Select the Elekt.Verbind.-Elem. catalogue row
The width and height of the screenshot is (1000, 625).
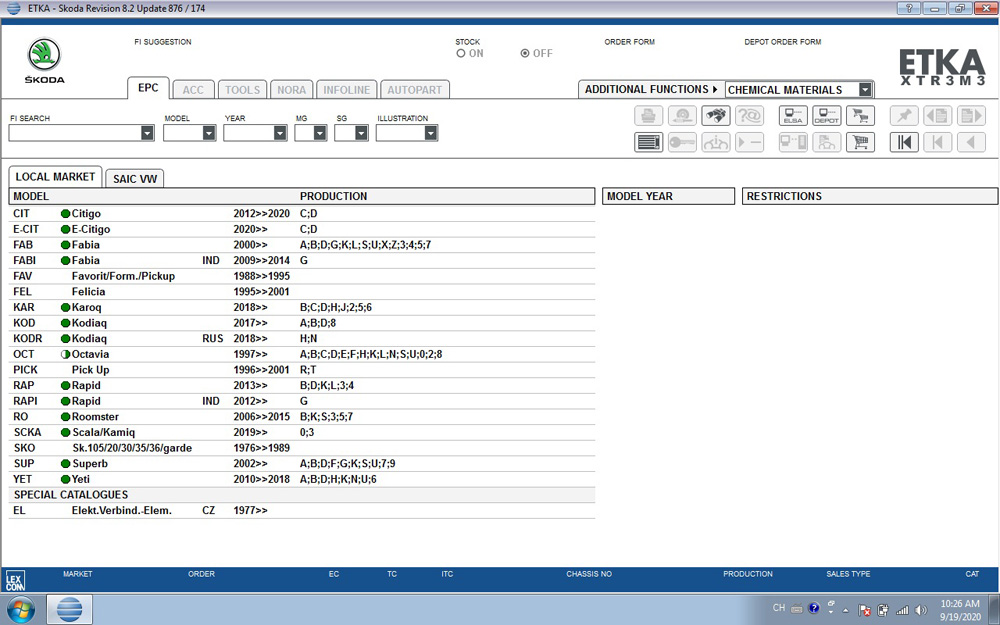click(302, 510)
